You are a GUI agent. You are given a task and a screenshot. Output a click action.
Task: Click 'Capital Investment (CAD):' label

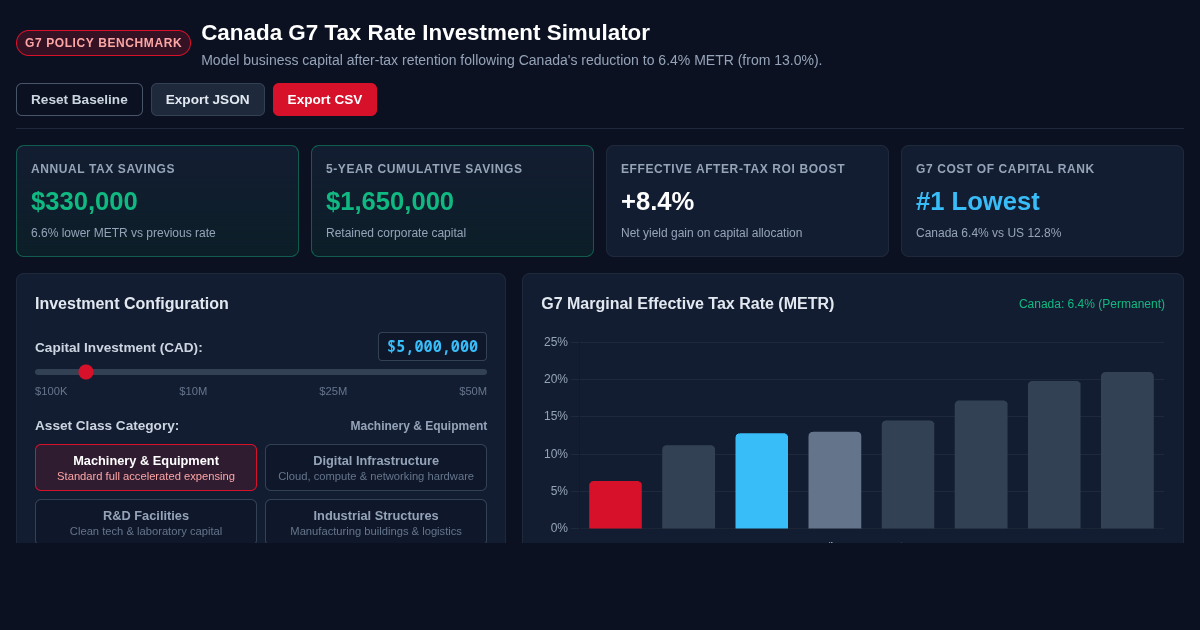click(119, 348)
